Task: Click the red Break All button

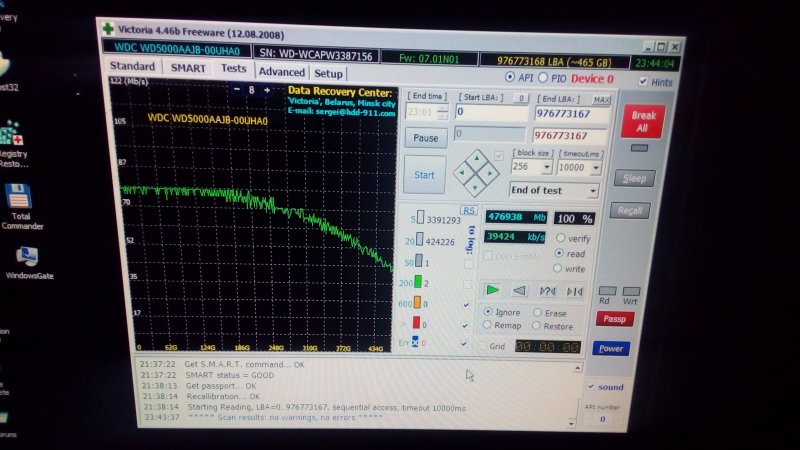Action: [641, 122]
